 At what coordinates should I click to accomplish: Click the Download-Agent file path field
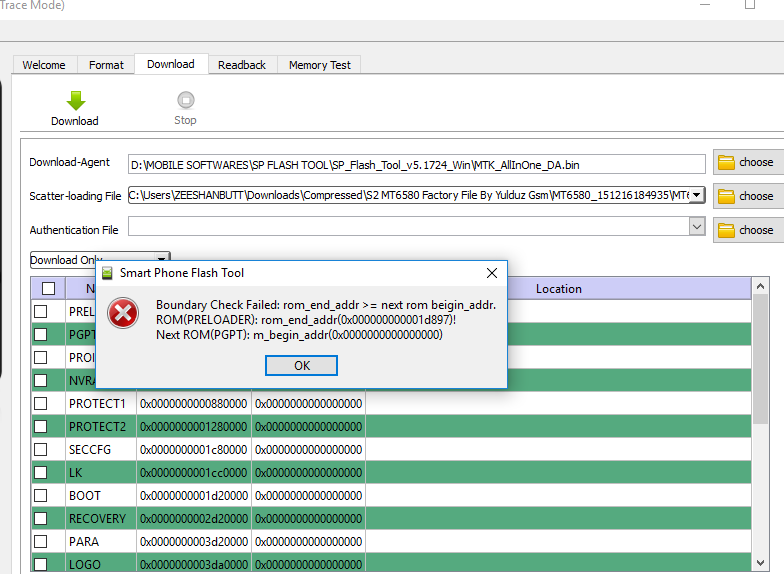pyautogui.click(x=417, y=164)
